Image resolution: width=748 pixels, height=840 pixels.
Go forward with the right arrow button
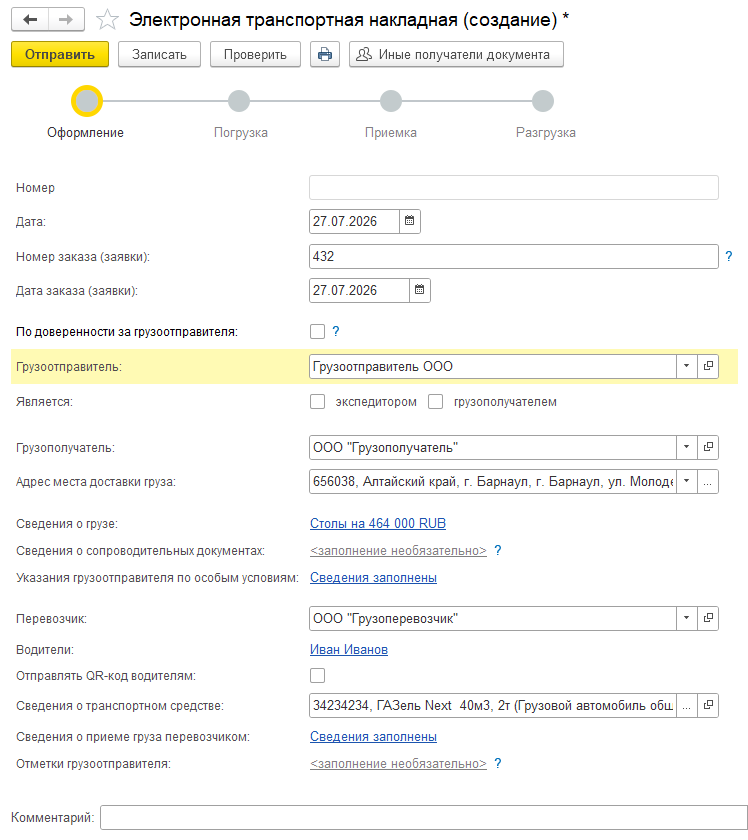(66, 20)
